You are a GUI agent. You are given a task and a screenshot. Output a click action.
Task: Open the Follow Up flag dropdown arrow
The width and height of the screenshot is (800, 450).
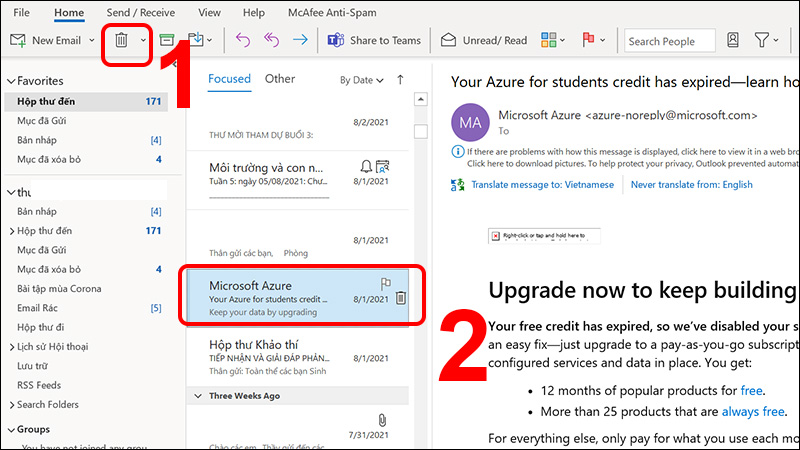click(603, 40)
